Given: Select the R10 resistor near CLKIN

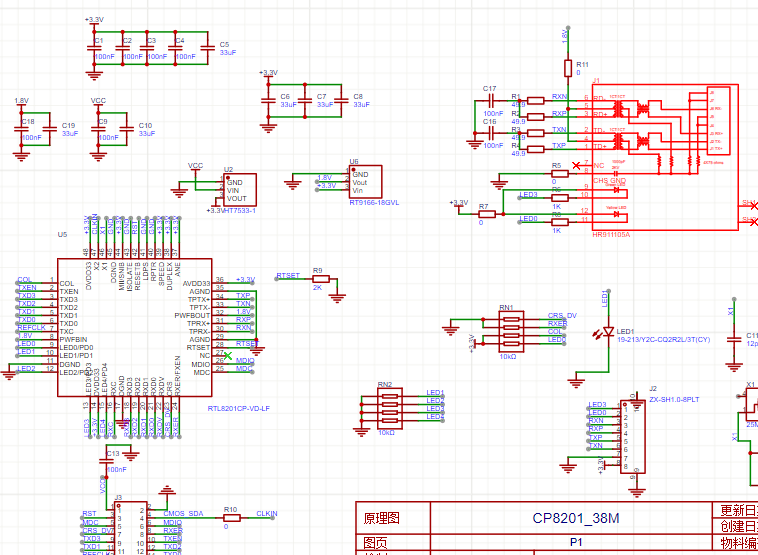Looking at the screenshot, I should [x=232, y=518].
